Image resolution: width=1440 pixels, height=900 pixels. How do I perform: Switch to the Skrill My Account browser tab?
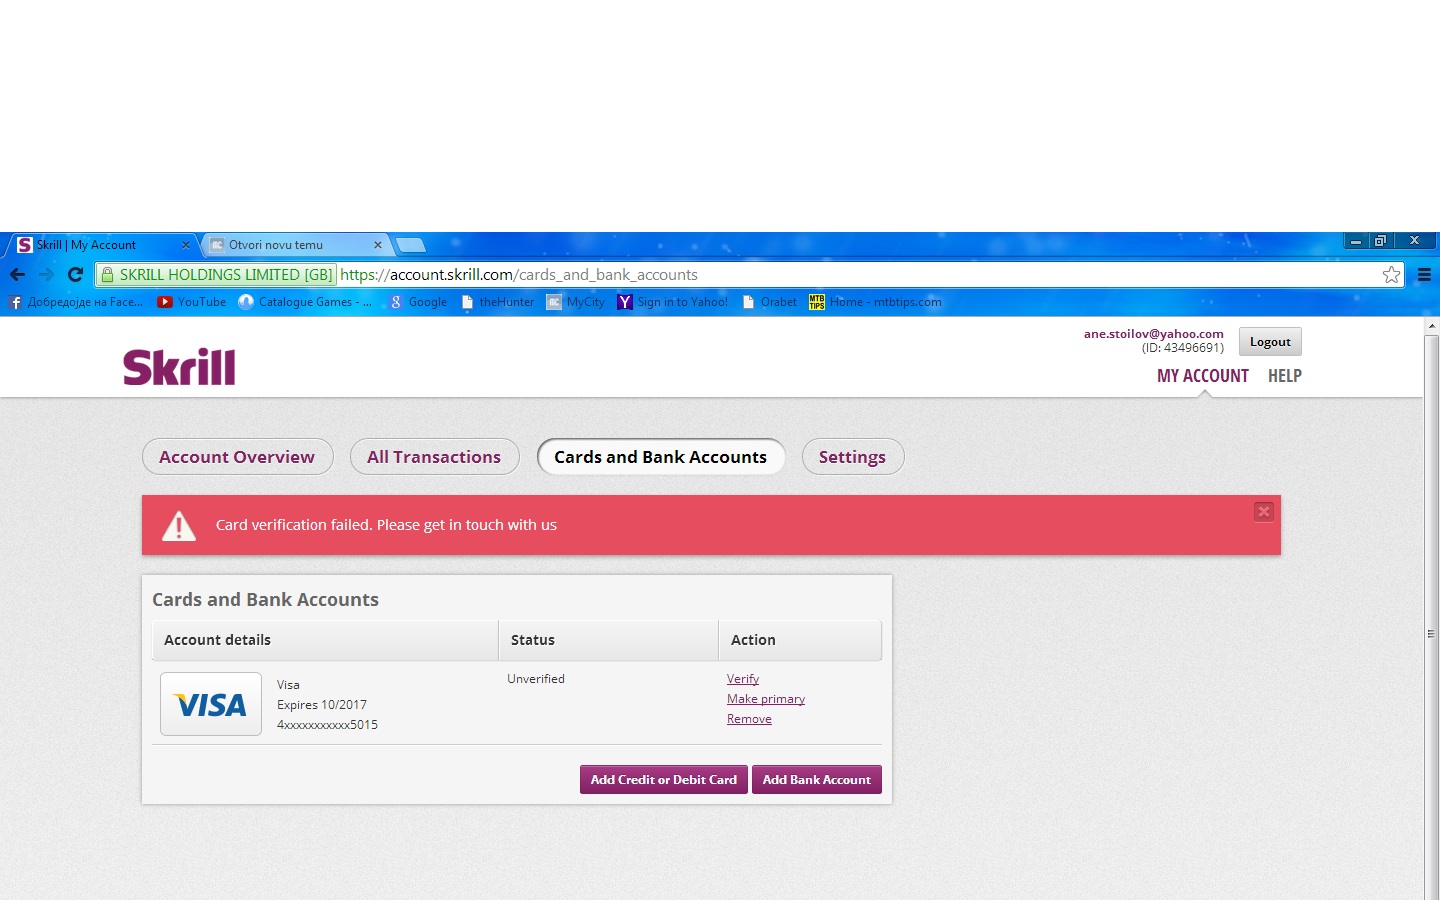[104, 245]
